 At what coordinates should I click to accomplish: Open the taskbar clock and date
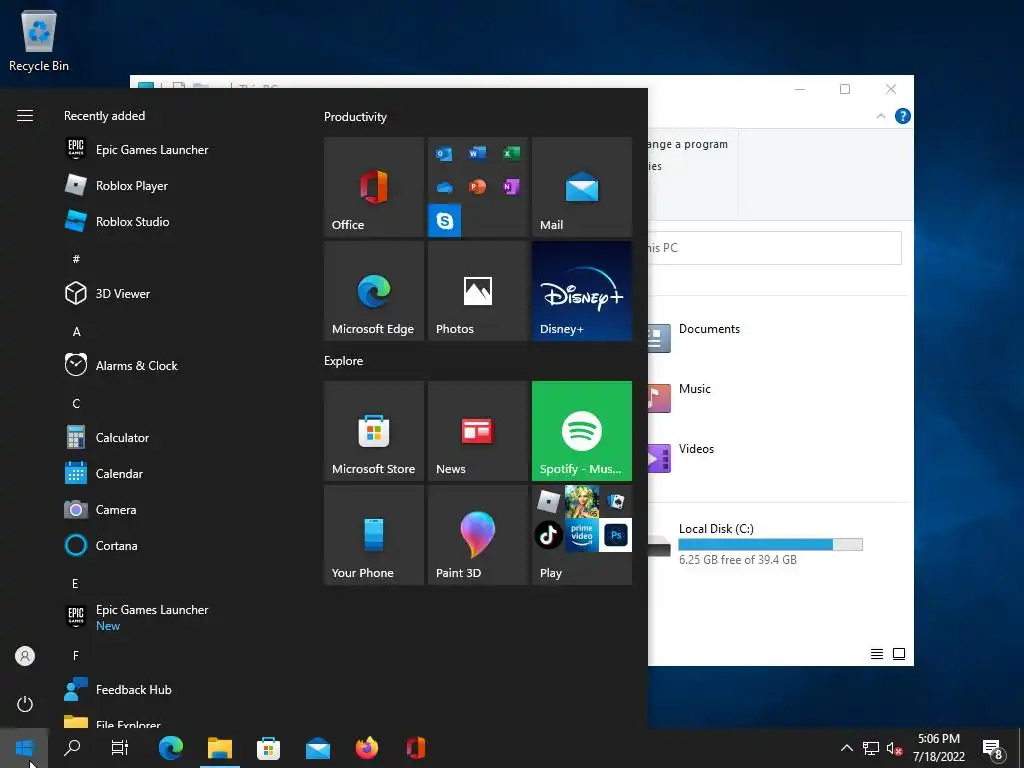[938, 748]
